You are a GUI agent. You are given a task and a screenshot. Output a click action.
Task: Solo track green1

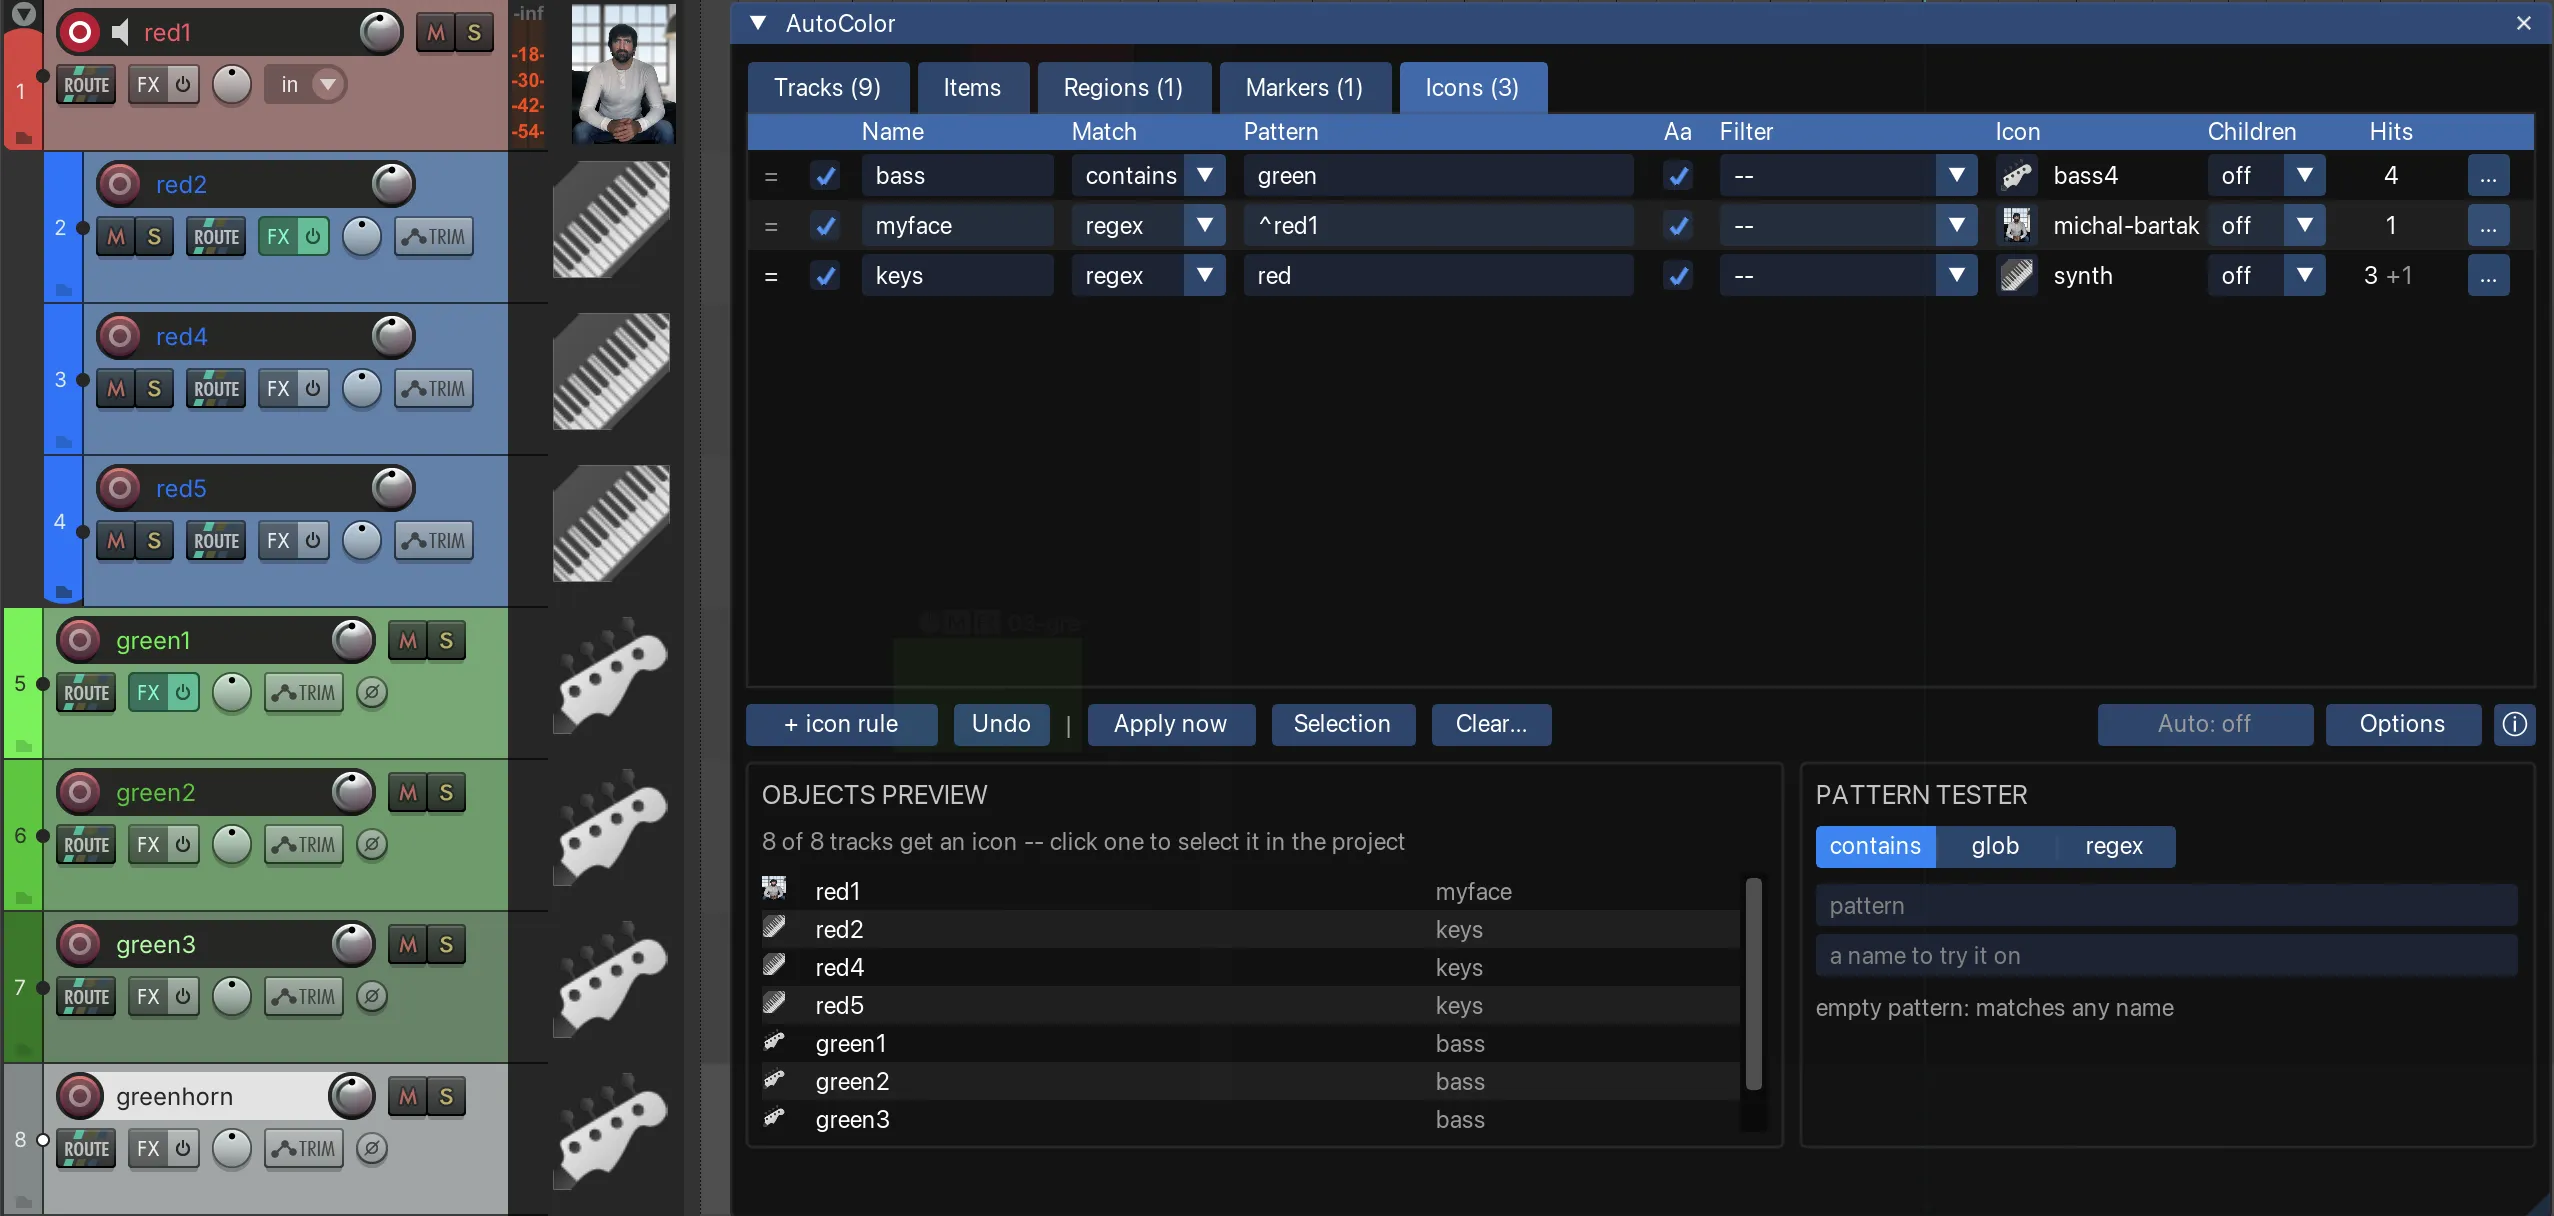[446, 640]
